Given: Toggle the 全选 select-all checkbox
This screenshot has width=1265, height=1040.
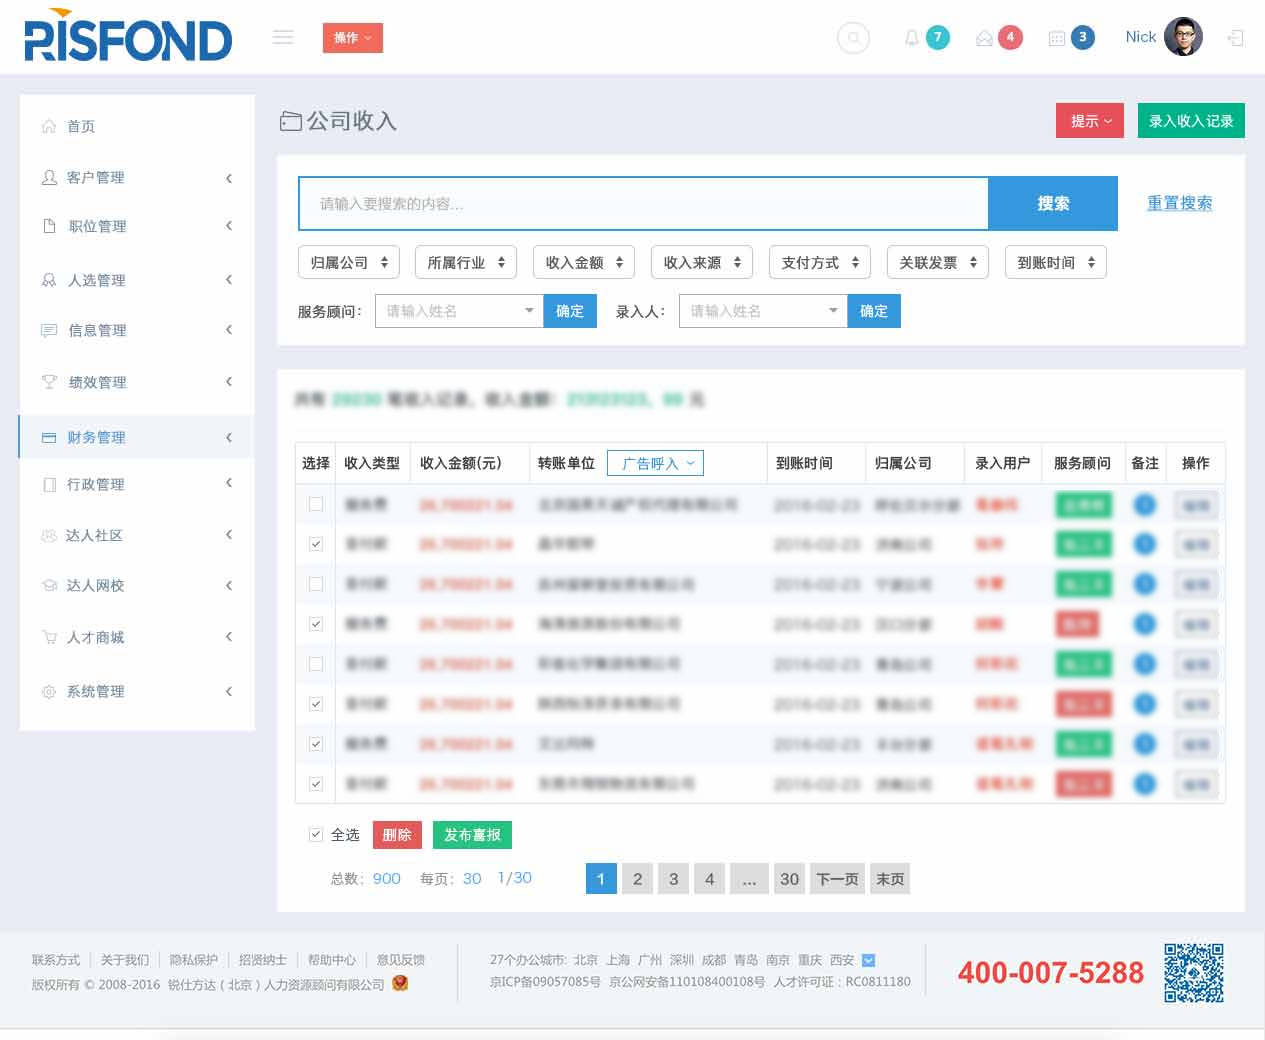Looking at the screenshot, I should (316, 834).
